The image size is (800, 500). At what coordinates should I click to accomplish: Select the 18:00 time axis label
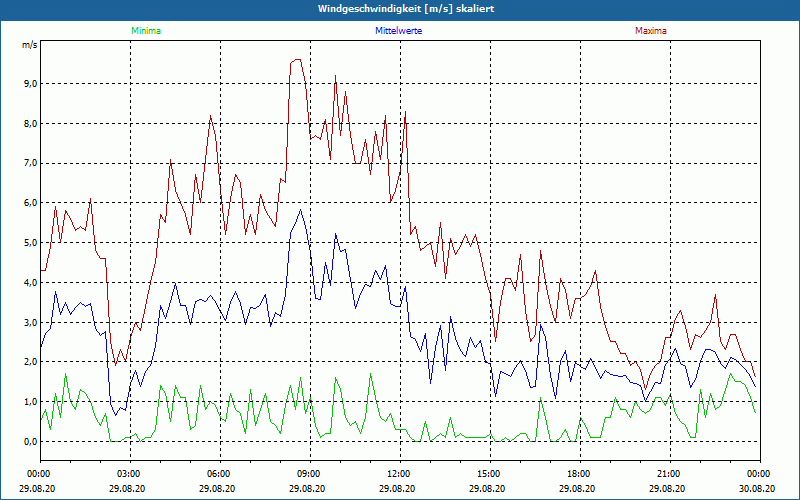click(x=579, y=474)
